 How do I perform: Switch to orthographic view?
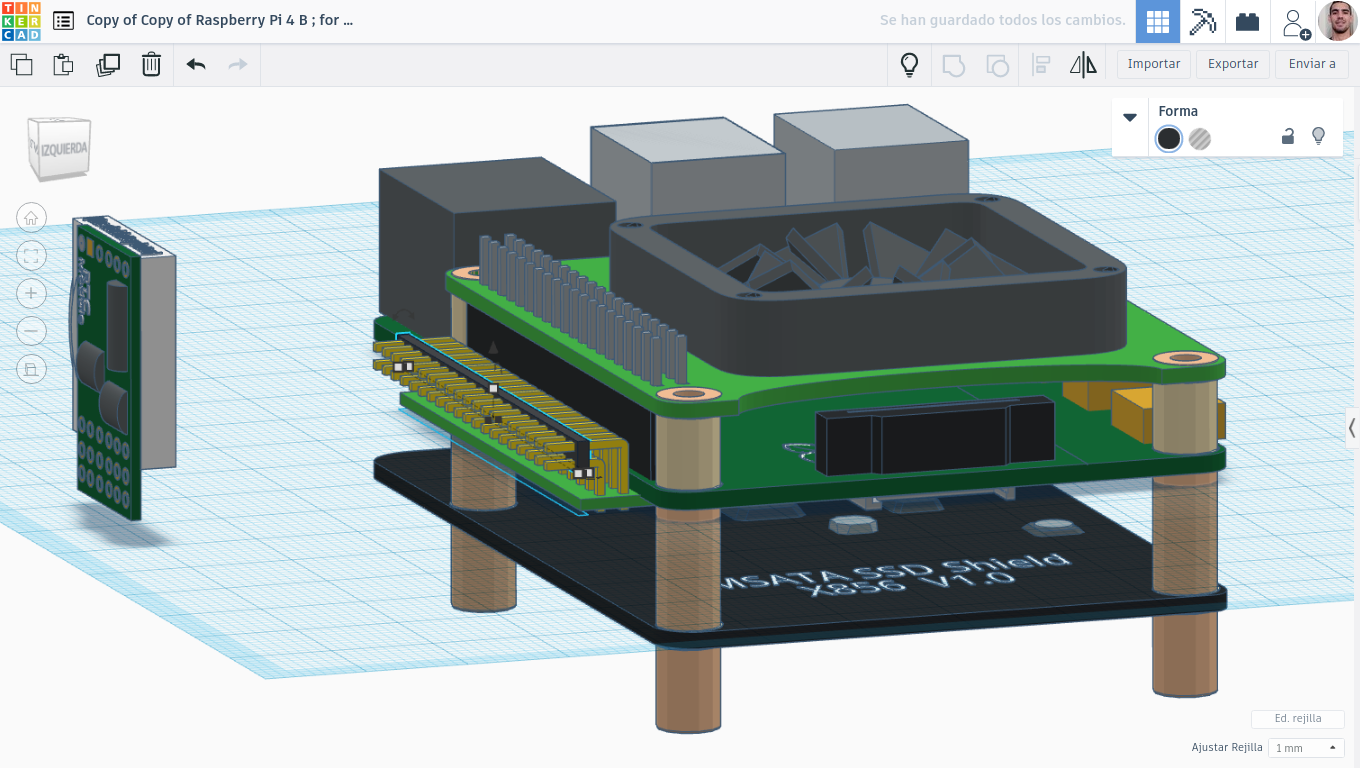pos(31,369)
